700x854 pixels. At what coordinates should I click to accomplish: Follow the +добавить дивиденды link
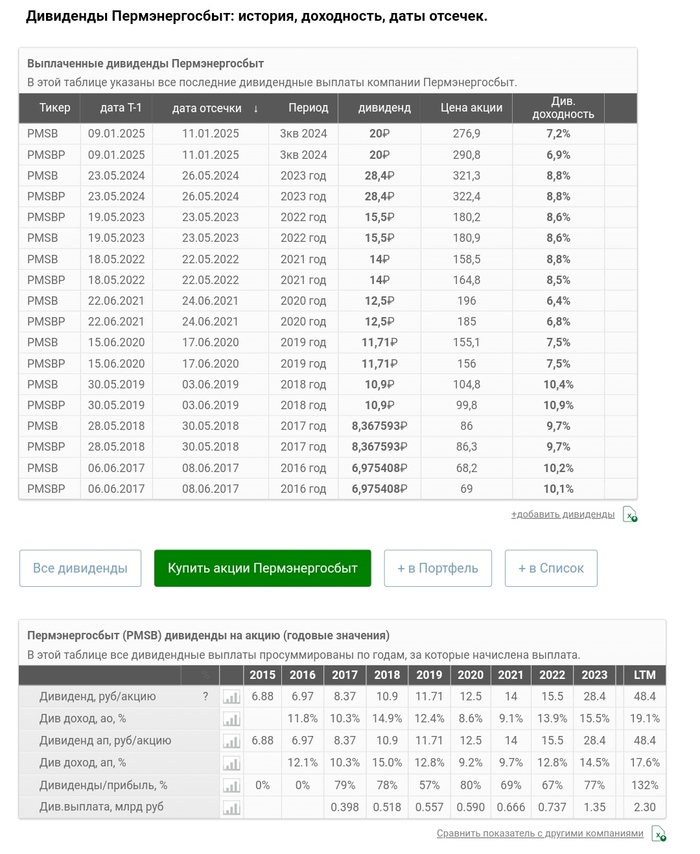(563, 515)
